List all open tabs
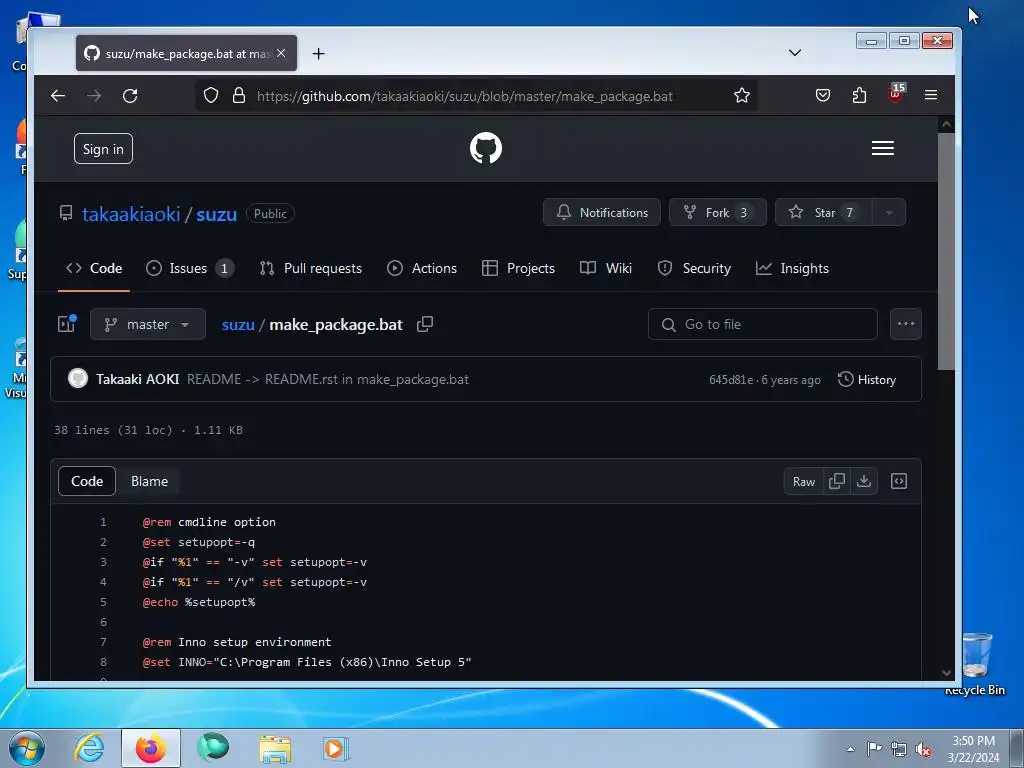The image size is (1024, 768). pos(795,53)
